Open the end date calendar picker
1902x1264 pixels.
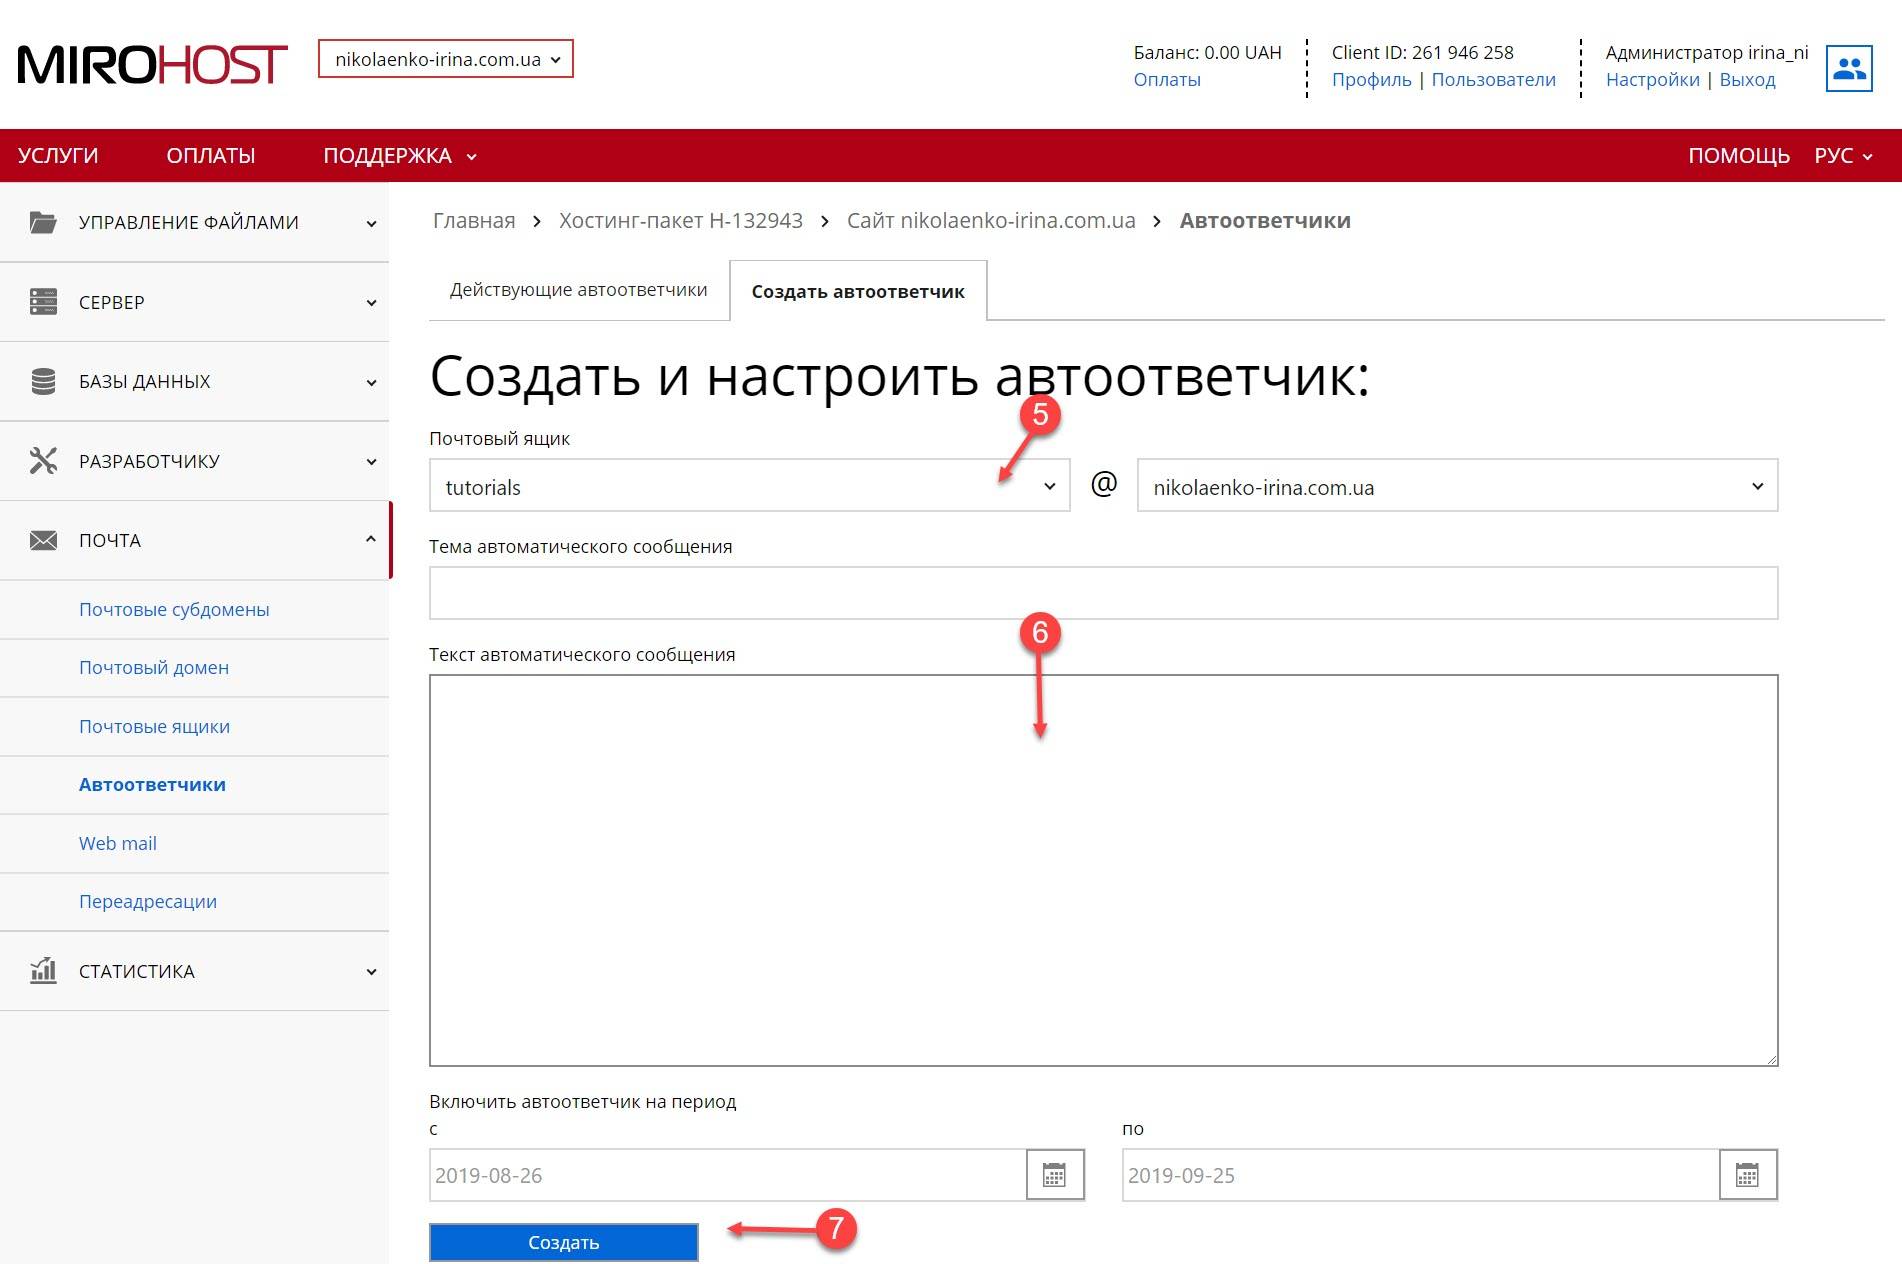[x=1748, y=1175]
